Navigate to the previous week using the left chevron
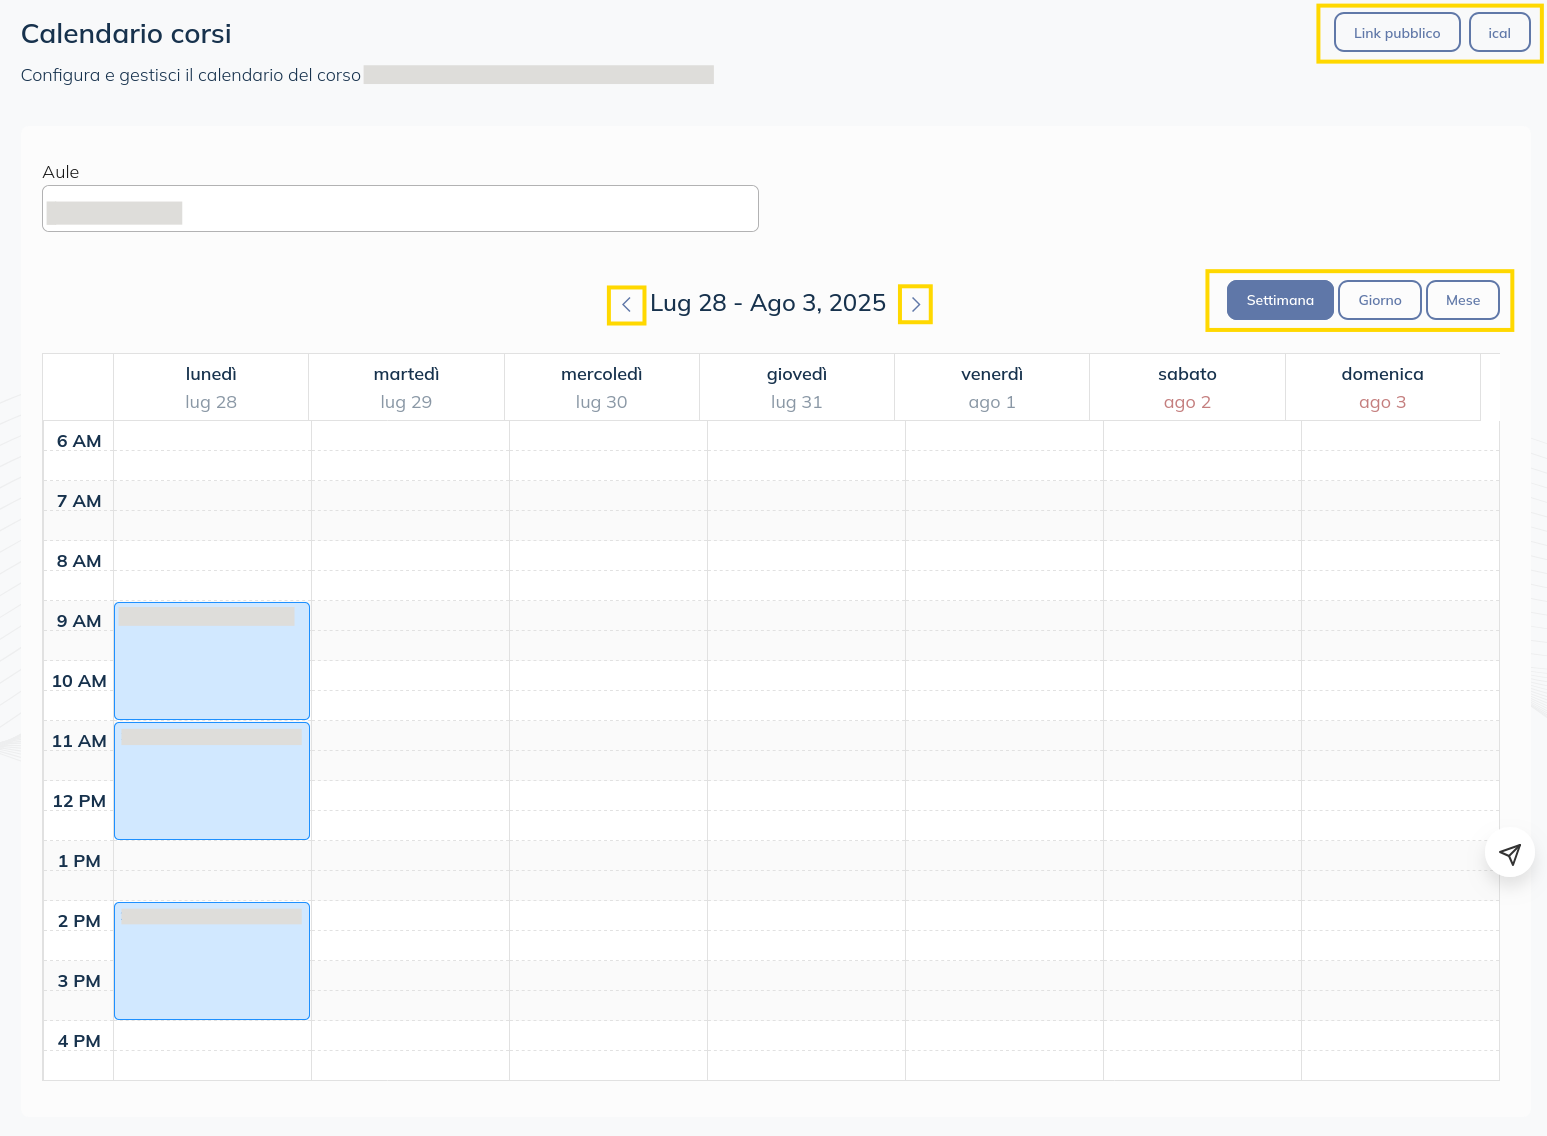This screenshot has height=1136, width=1547. pos(627,305)
